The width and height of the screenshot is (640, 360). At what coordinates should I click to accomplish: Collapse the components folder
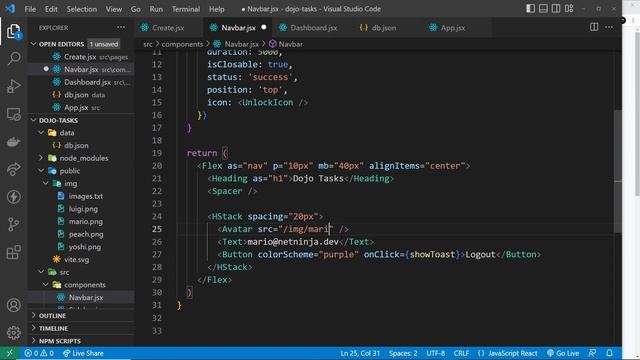tap(46, 284)
